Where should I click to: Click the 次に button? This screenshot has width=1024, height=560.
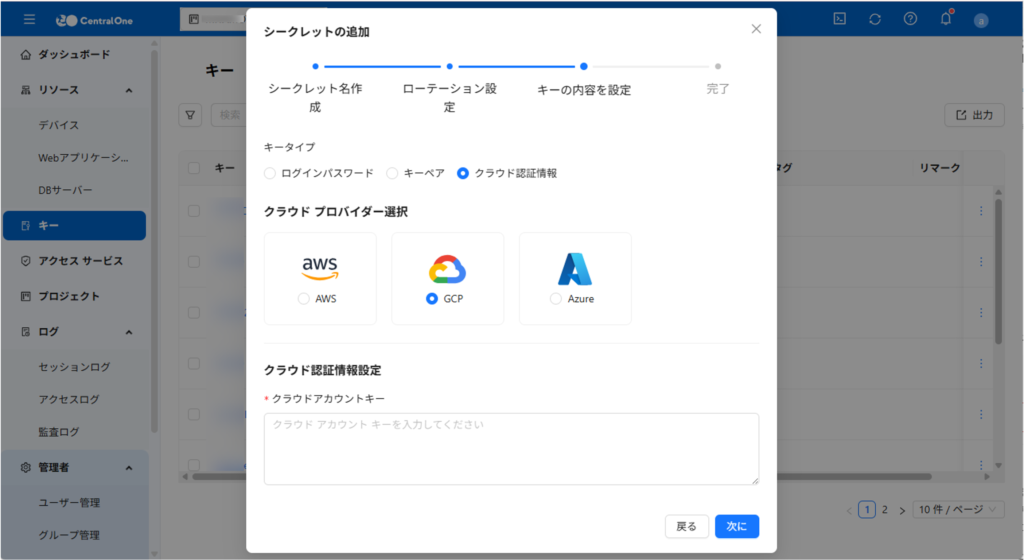pyautogui.click(x=737, y=526)
